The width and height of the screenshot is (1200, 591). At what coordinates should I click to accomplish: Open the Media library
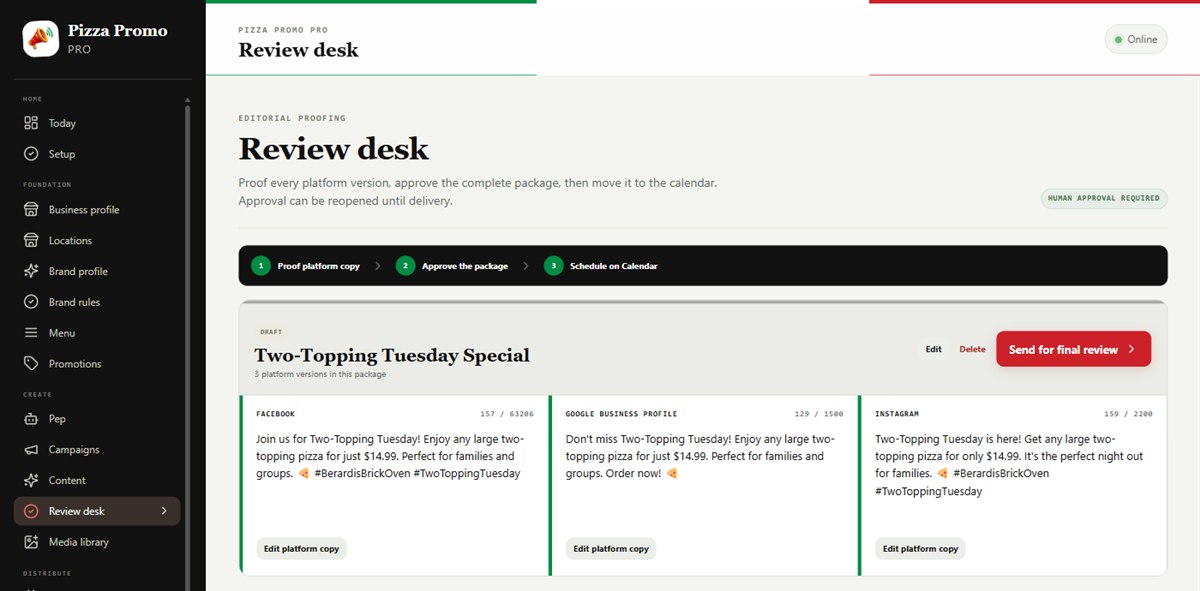coord(97,542)
